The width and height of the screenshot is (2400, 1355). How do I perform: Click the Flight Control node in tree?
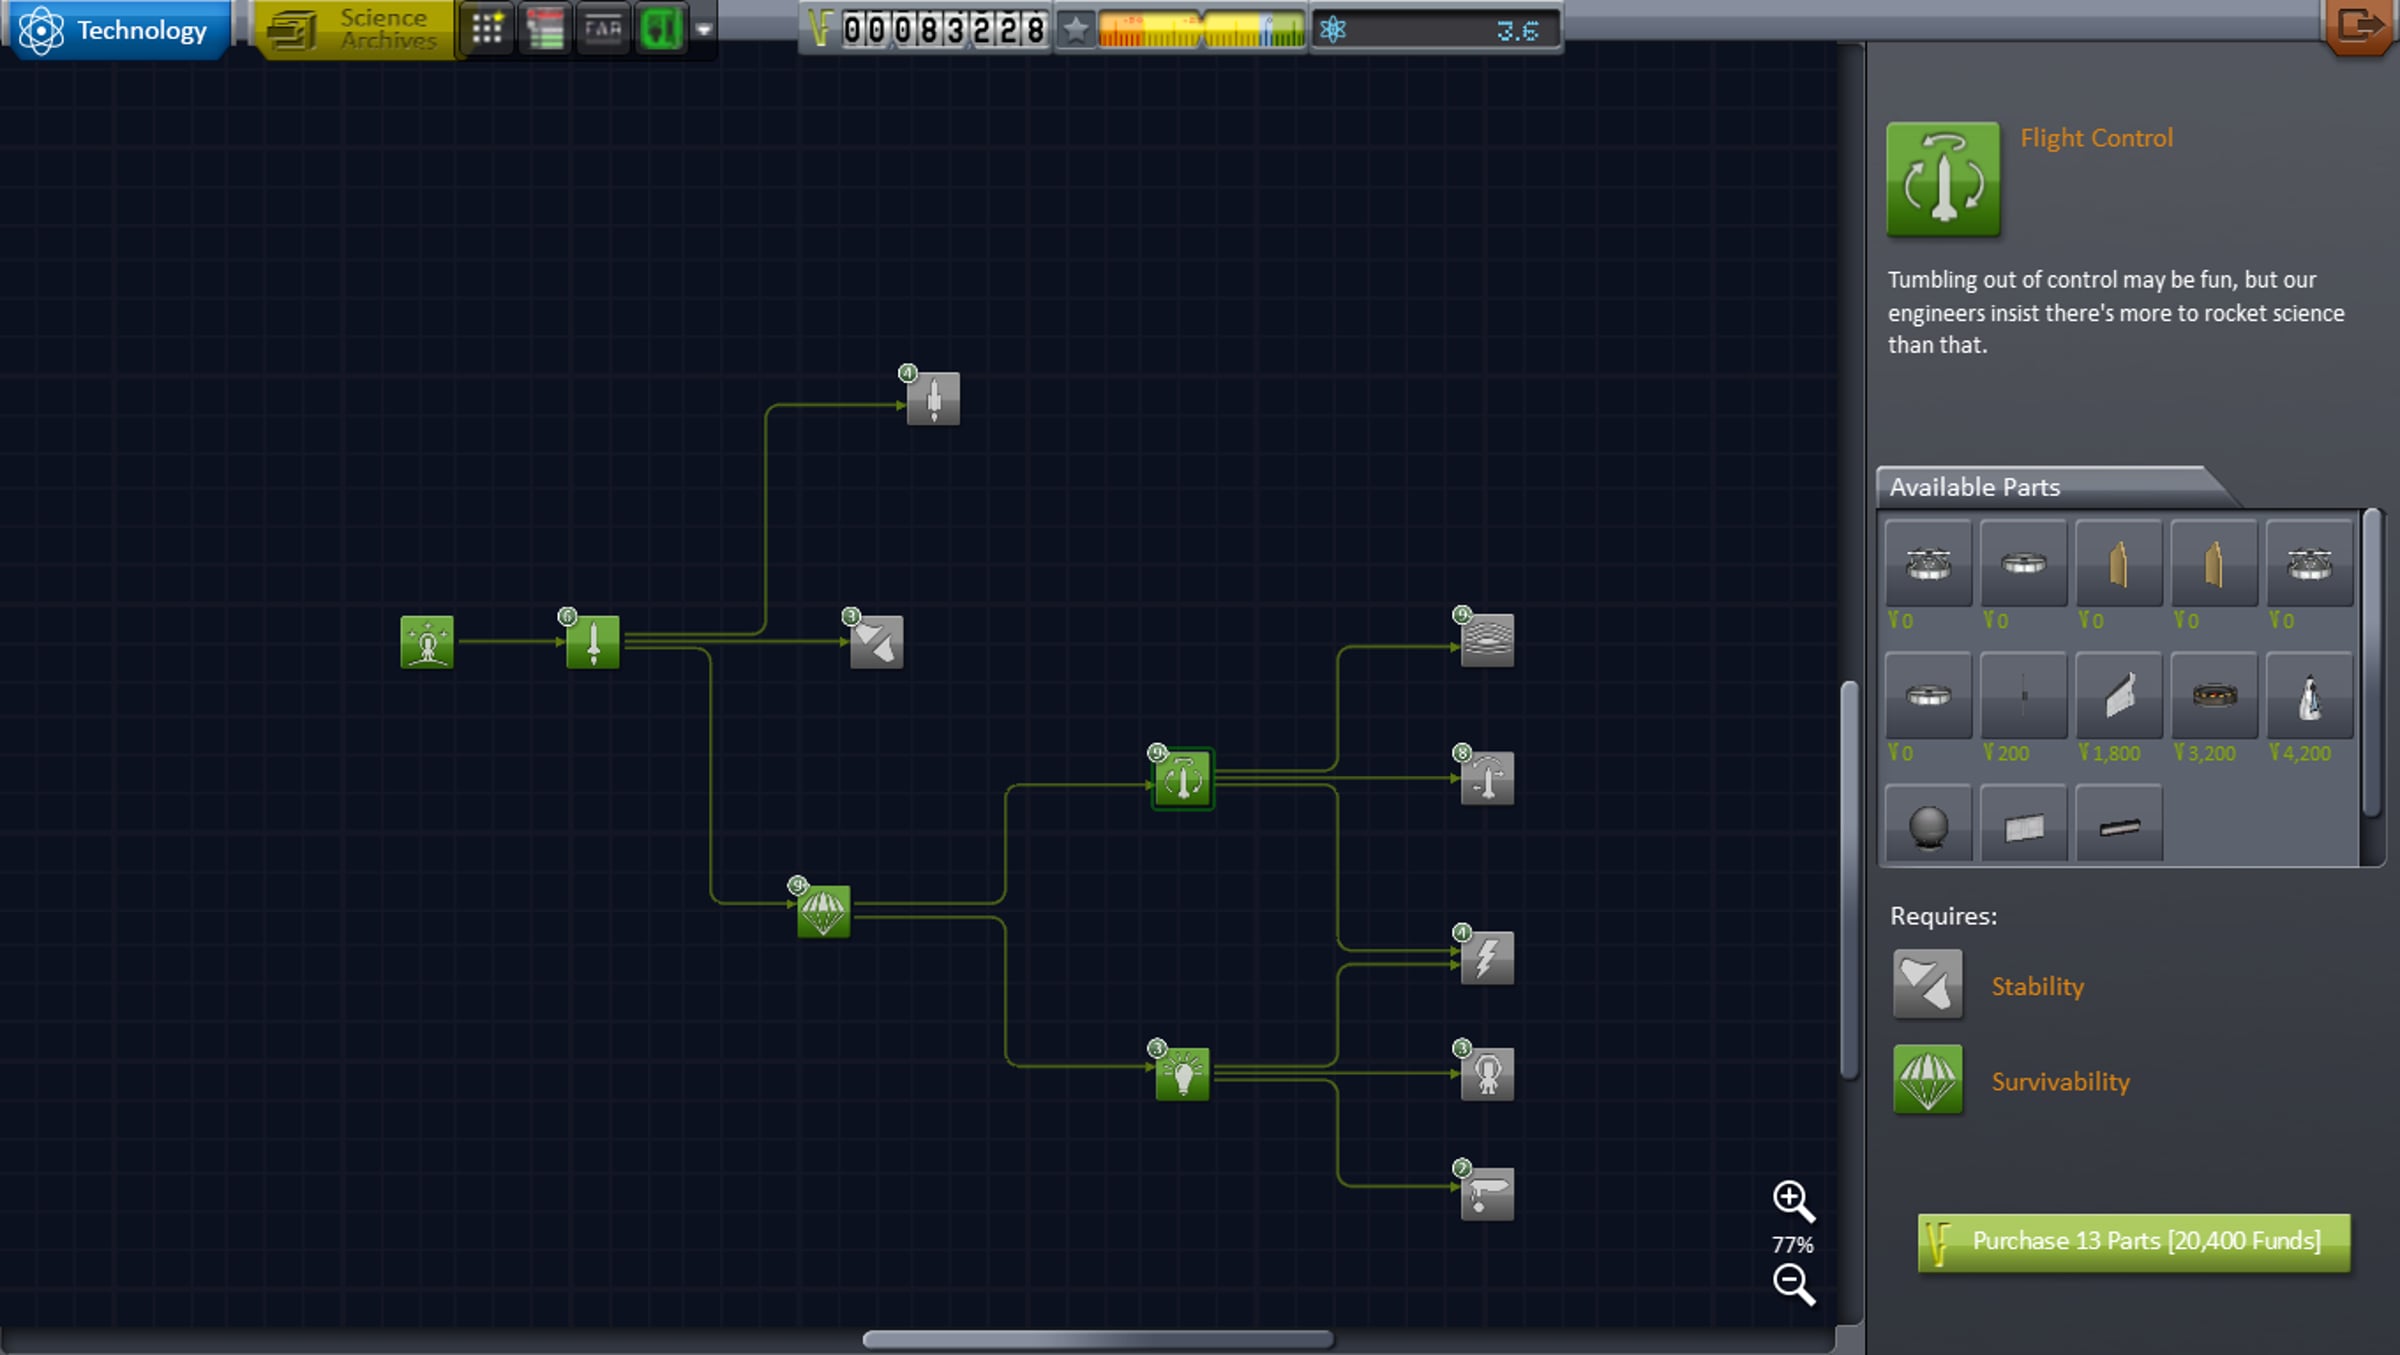1182,778
